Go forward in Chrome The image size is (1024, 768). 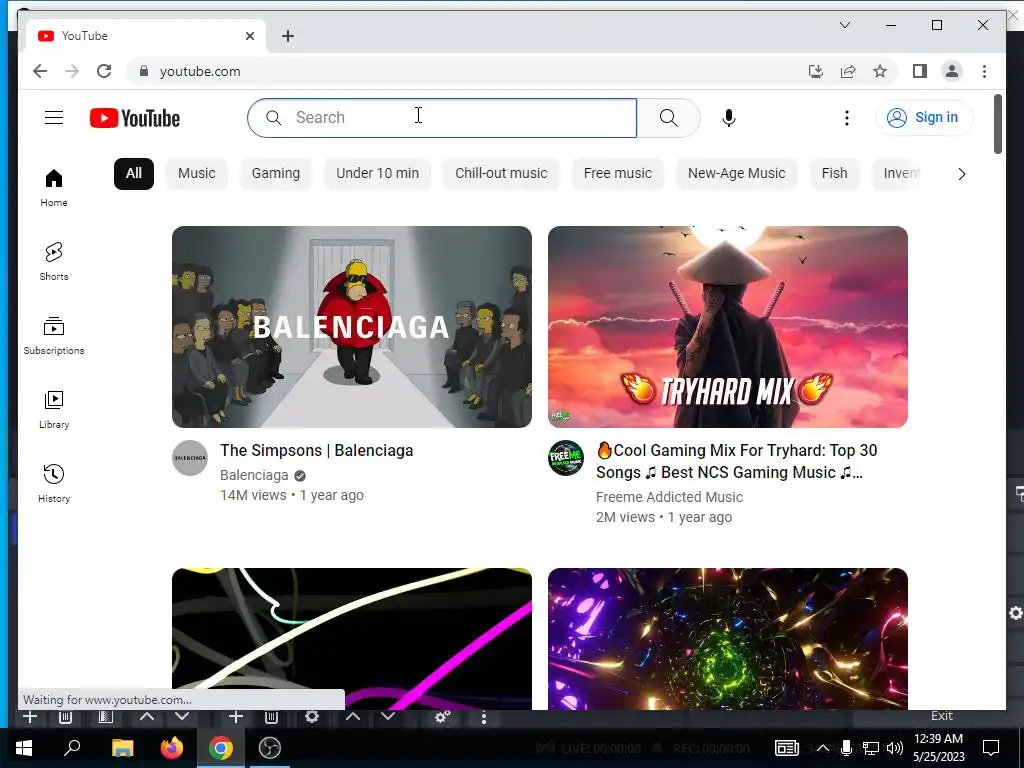[72, 71]
